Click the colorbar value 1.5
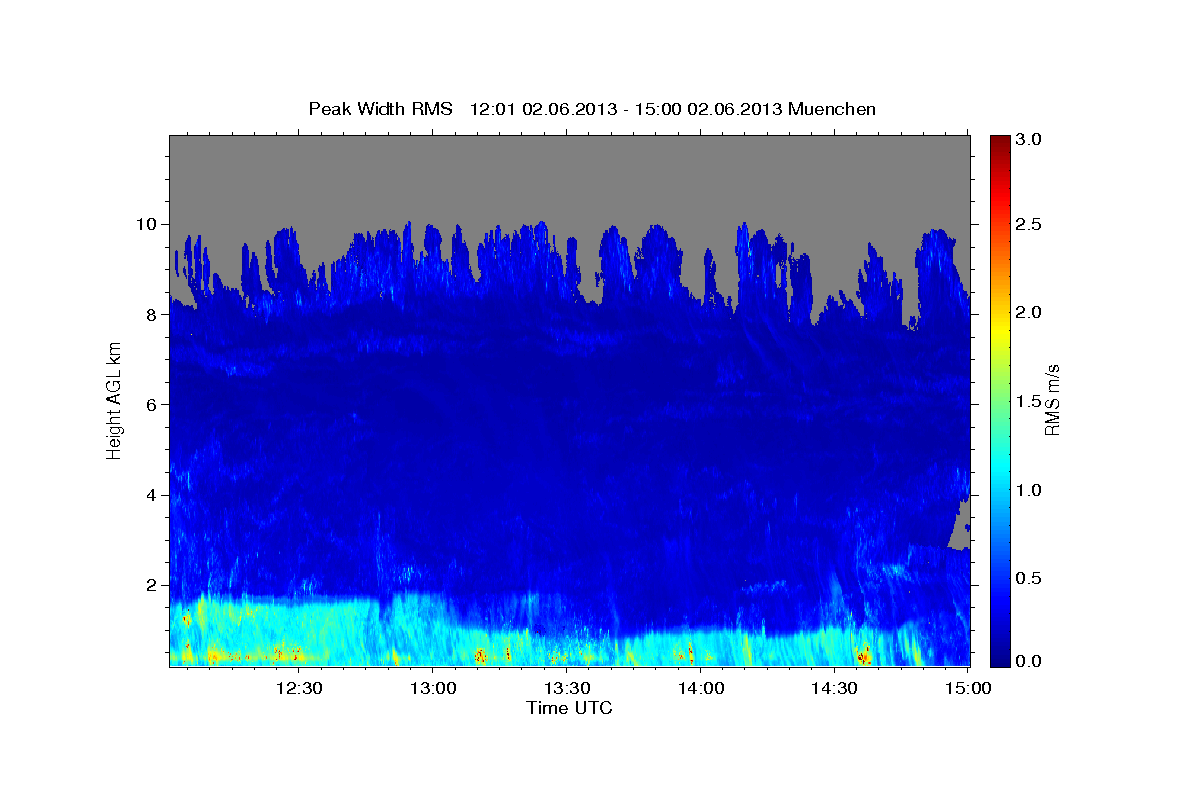Viewport: 1200px width, 800px height. 1030,401
